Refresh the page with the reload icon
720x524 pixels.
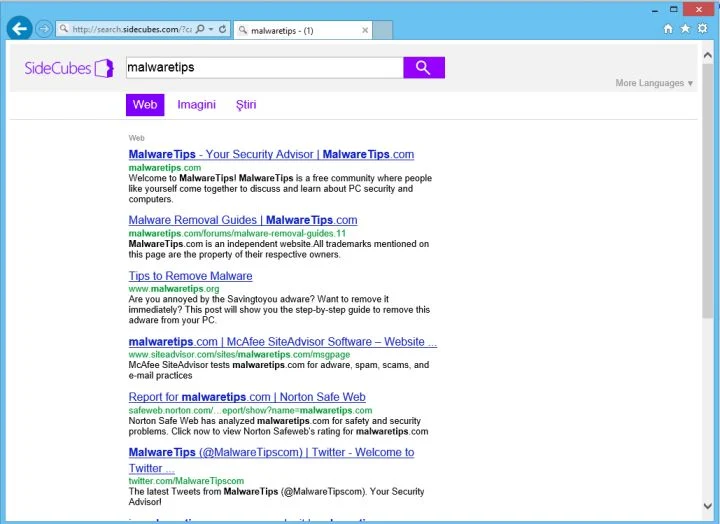point(222,29)
